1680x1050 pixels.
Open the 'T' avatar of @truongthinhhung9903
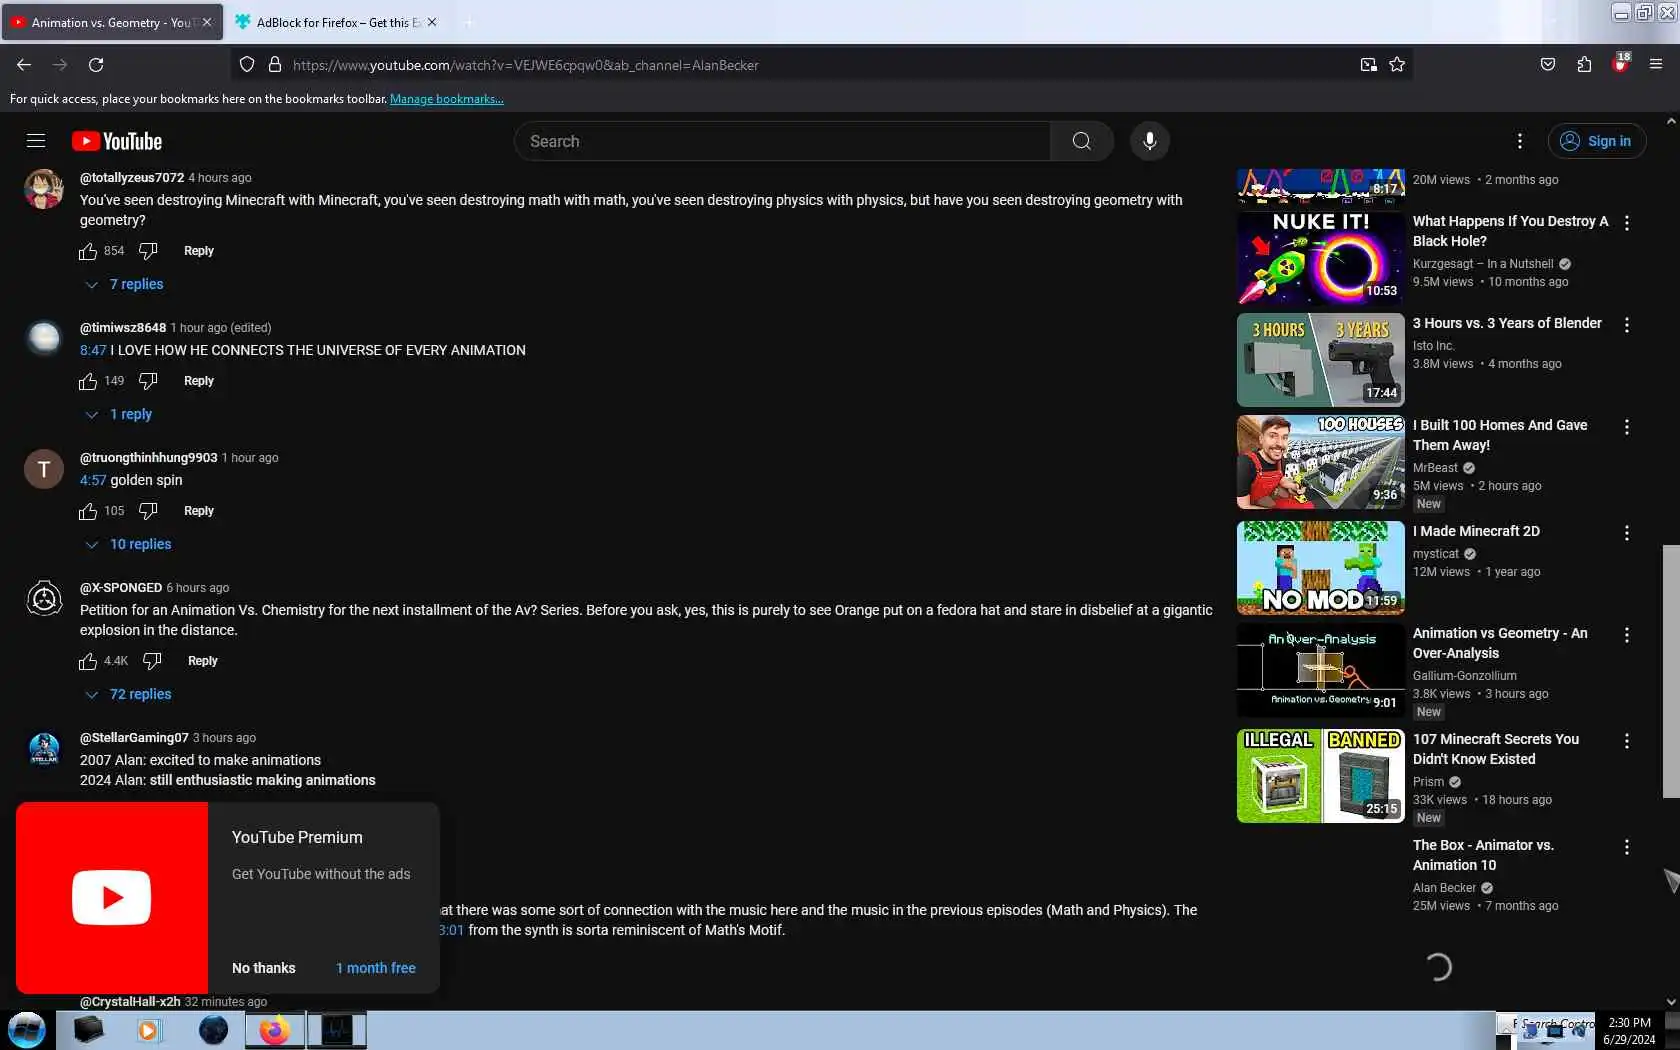click(x=44, y=468)
